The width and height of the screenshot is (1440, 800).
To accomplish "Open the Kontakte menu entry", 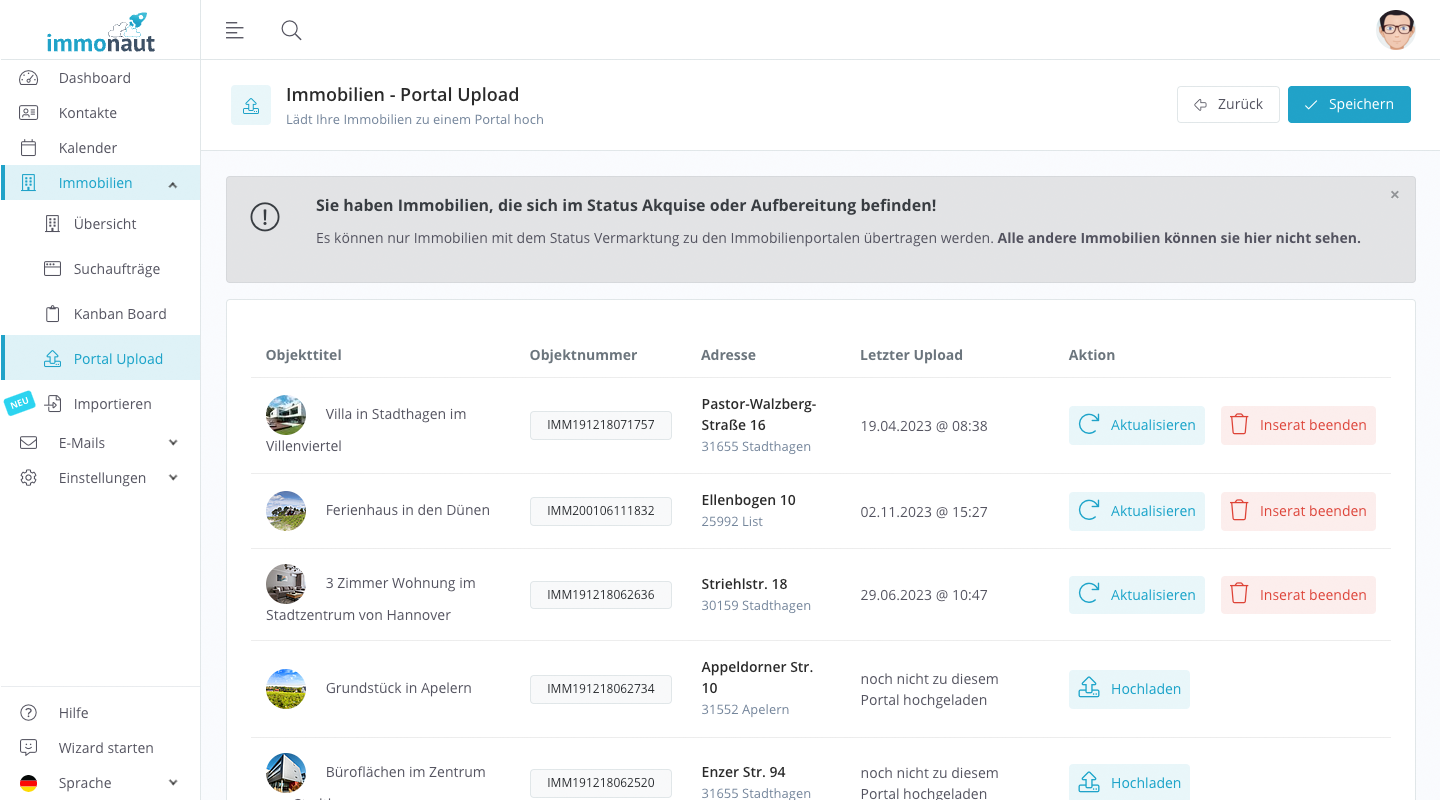I will coord(87,112).
